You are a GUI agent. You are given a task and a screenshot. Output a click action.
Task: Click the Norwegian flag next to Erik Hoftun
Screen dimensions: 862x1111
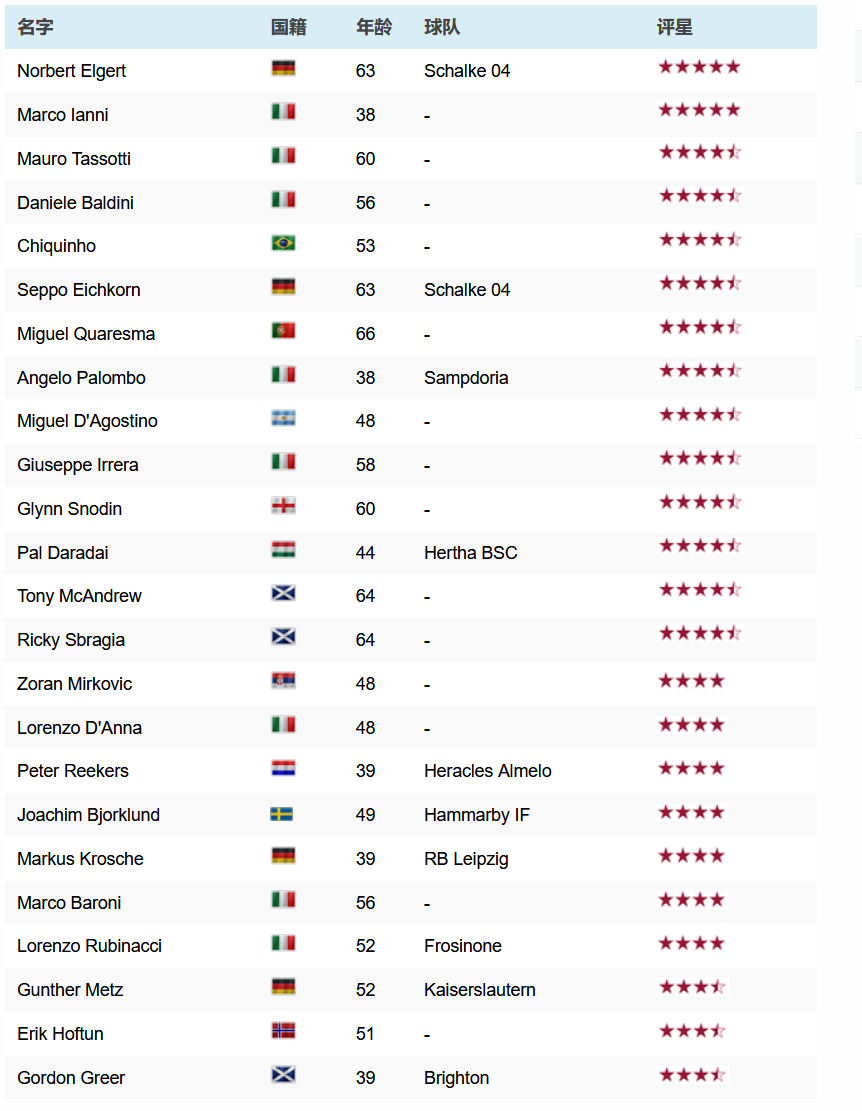point(283,1031)
